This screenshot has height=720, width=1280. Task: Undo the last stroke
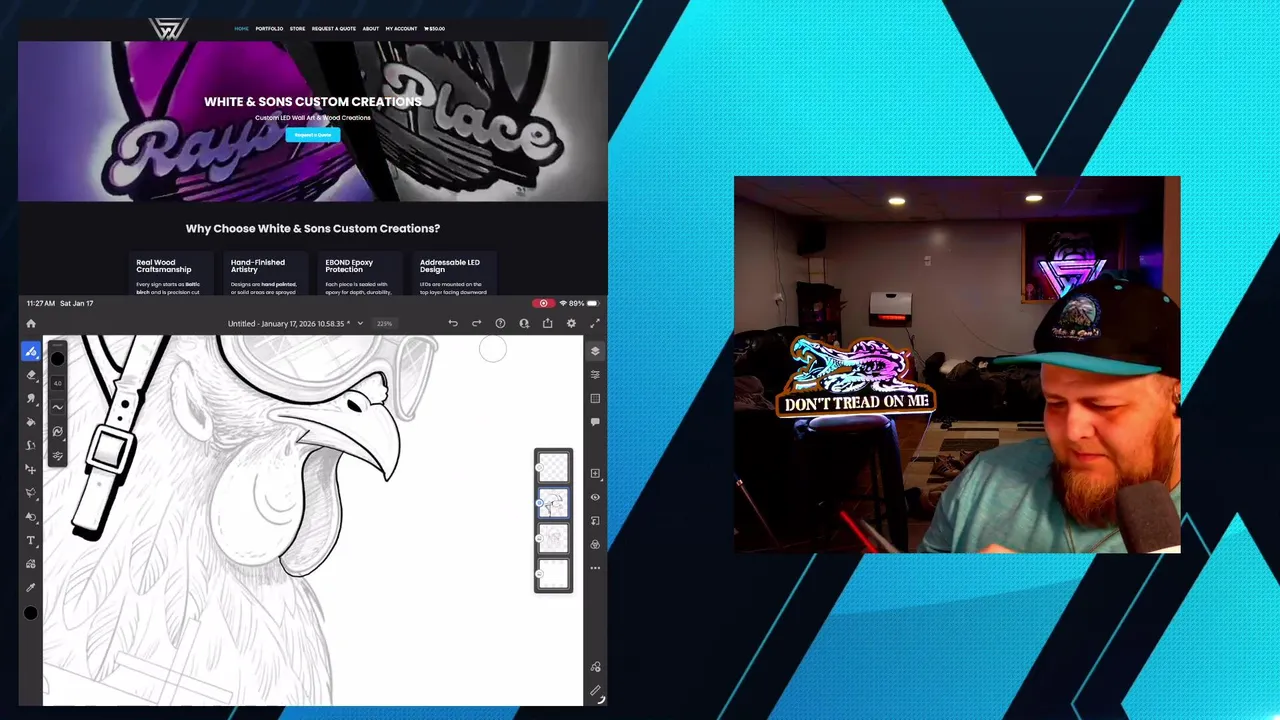click(x=453, y=323)
